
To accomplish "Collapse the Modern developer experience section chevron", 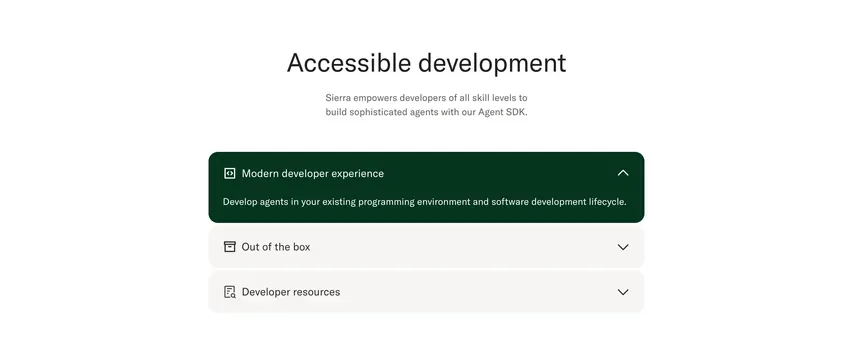I will pos(623,173).
